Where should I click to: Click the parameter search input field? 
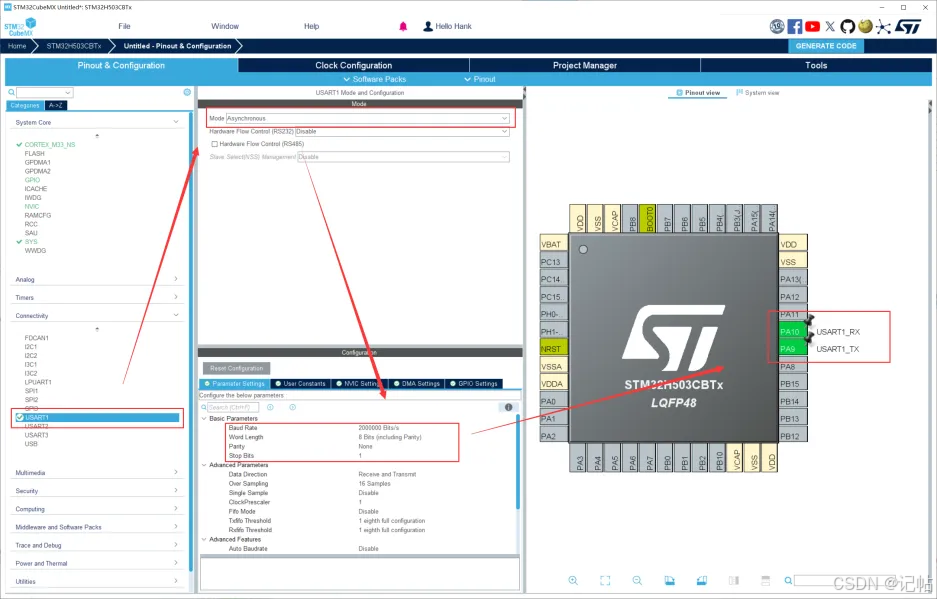click(232, 407)
